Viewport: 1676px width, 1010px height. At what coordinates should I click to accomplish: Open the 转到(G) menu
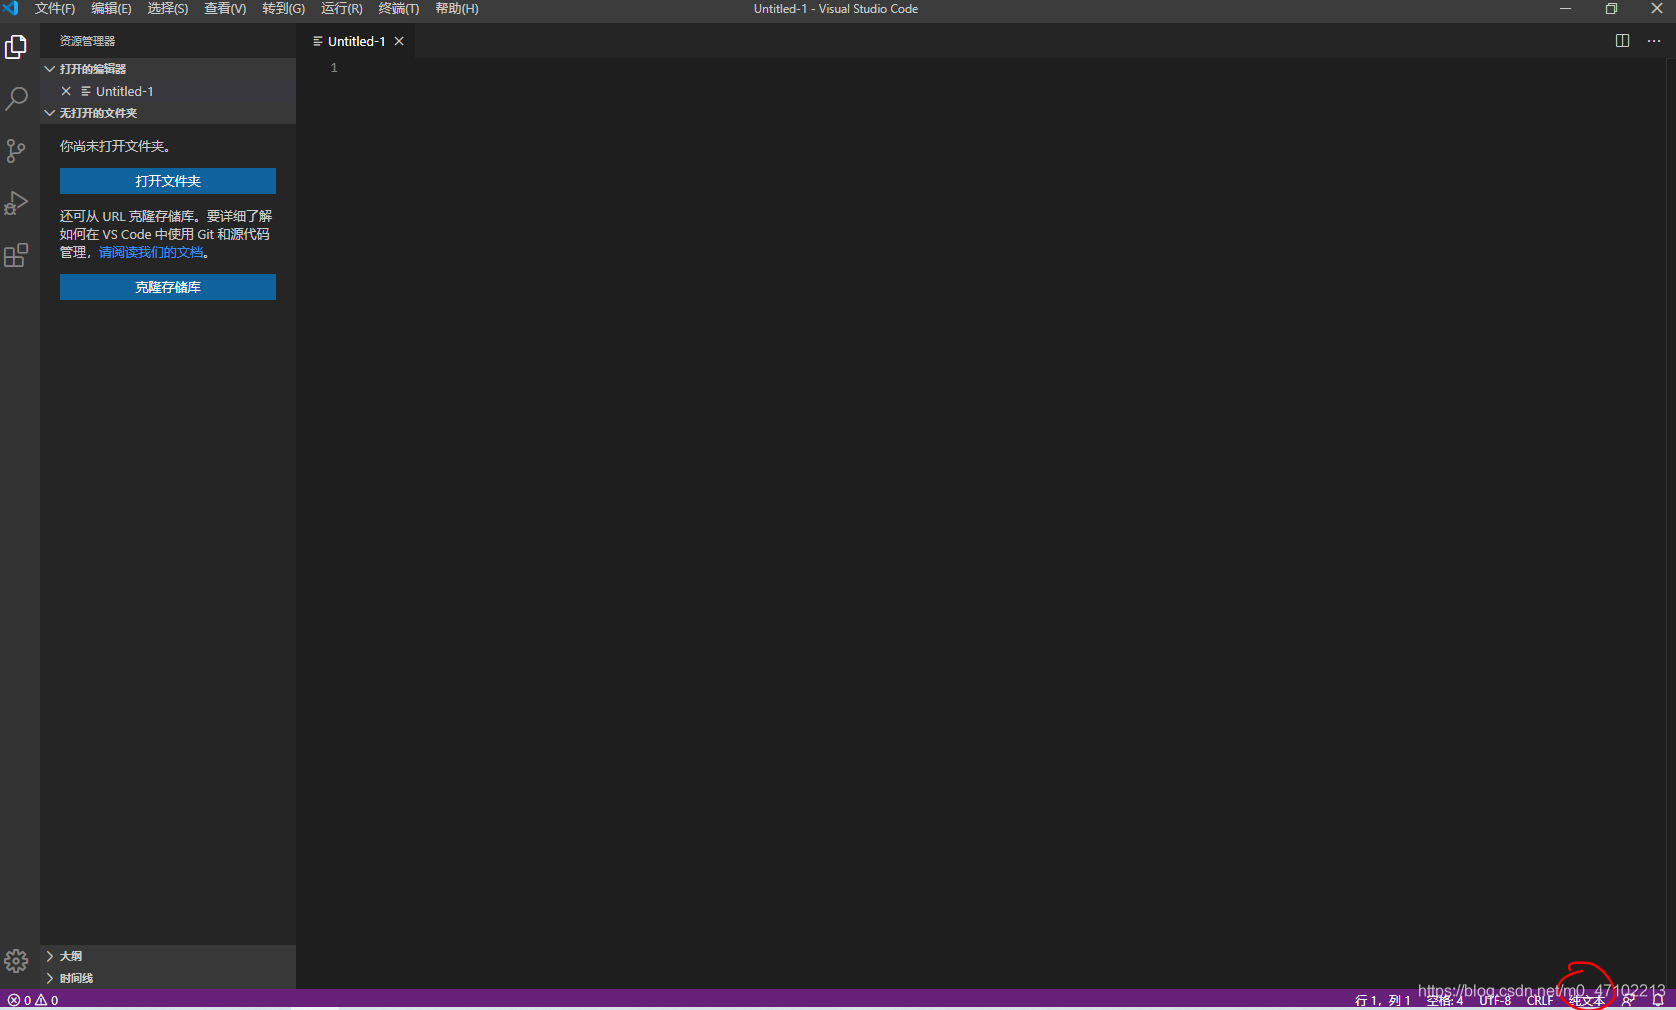(284, 8)
